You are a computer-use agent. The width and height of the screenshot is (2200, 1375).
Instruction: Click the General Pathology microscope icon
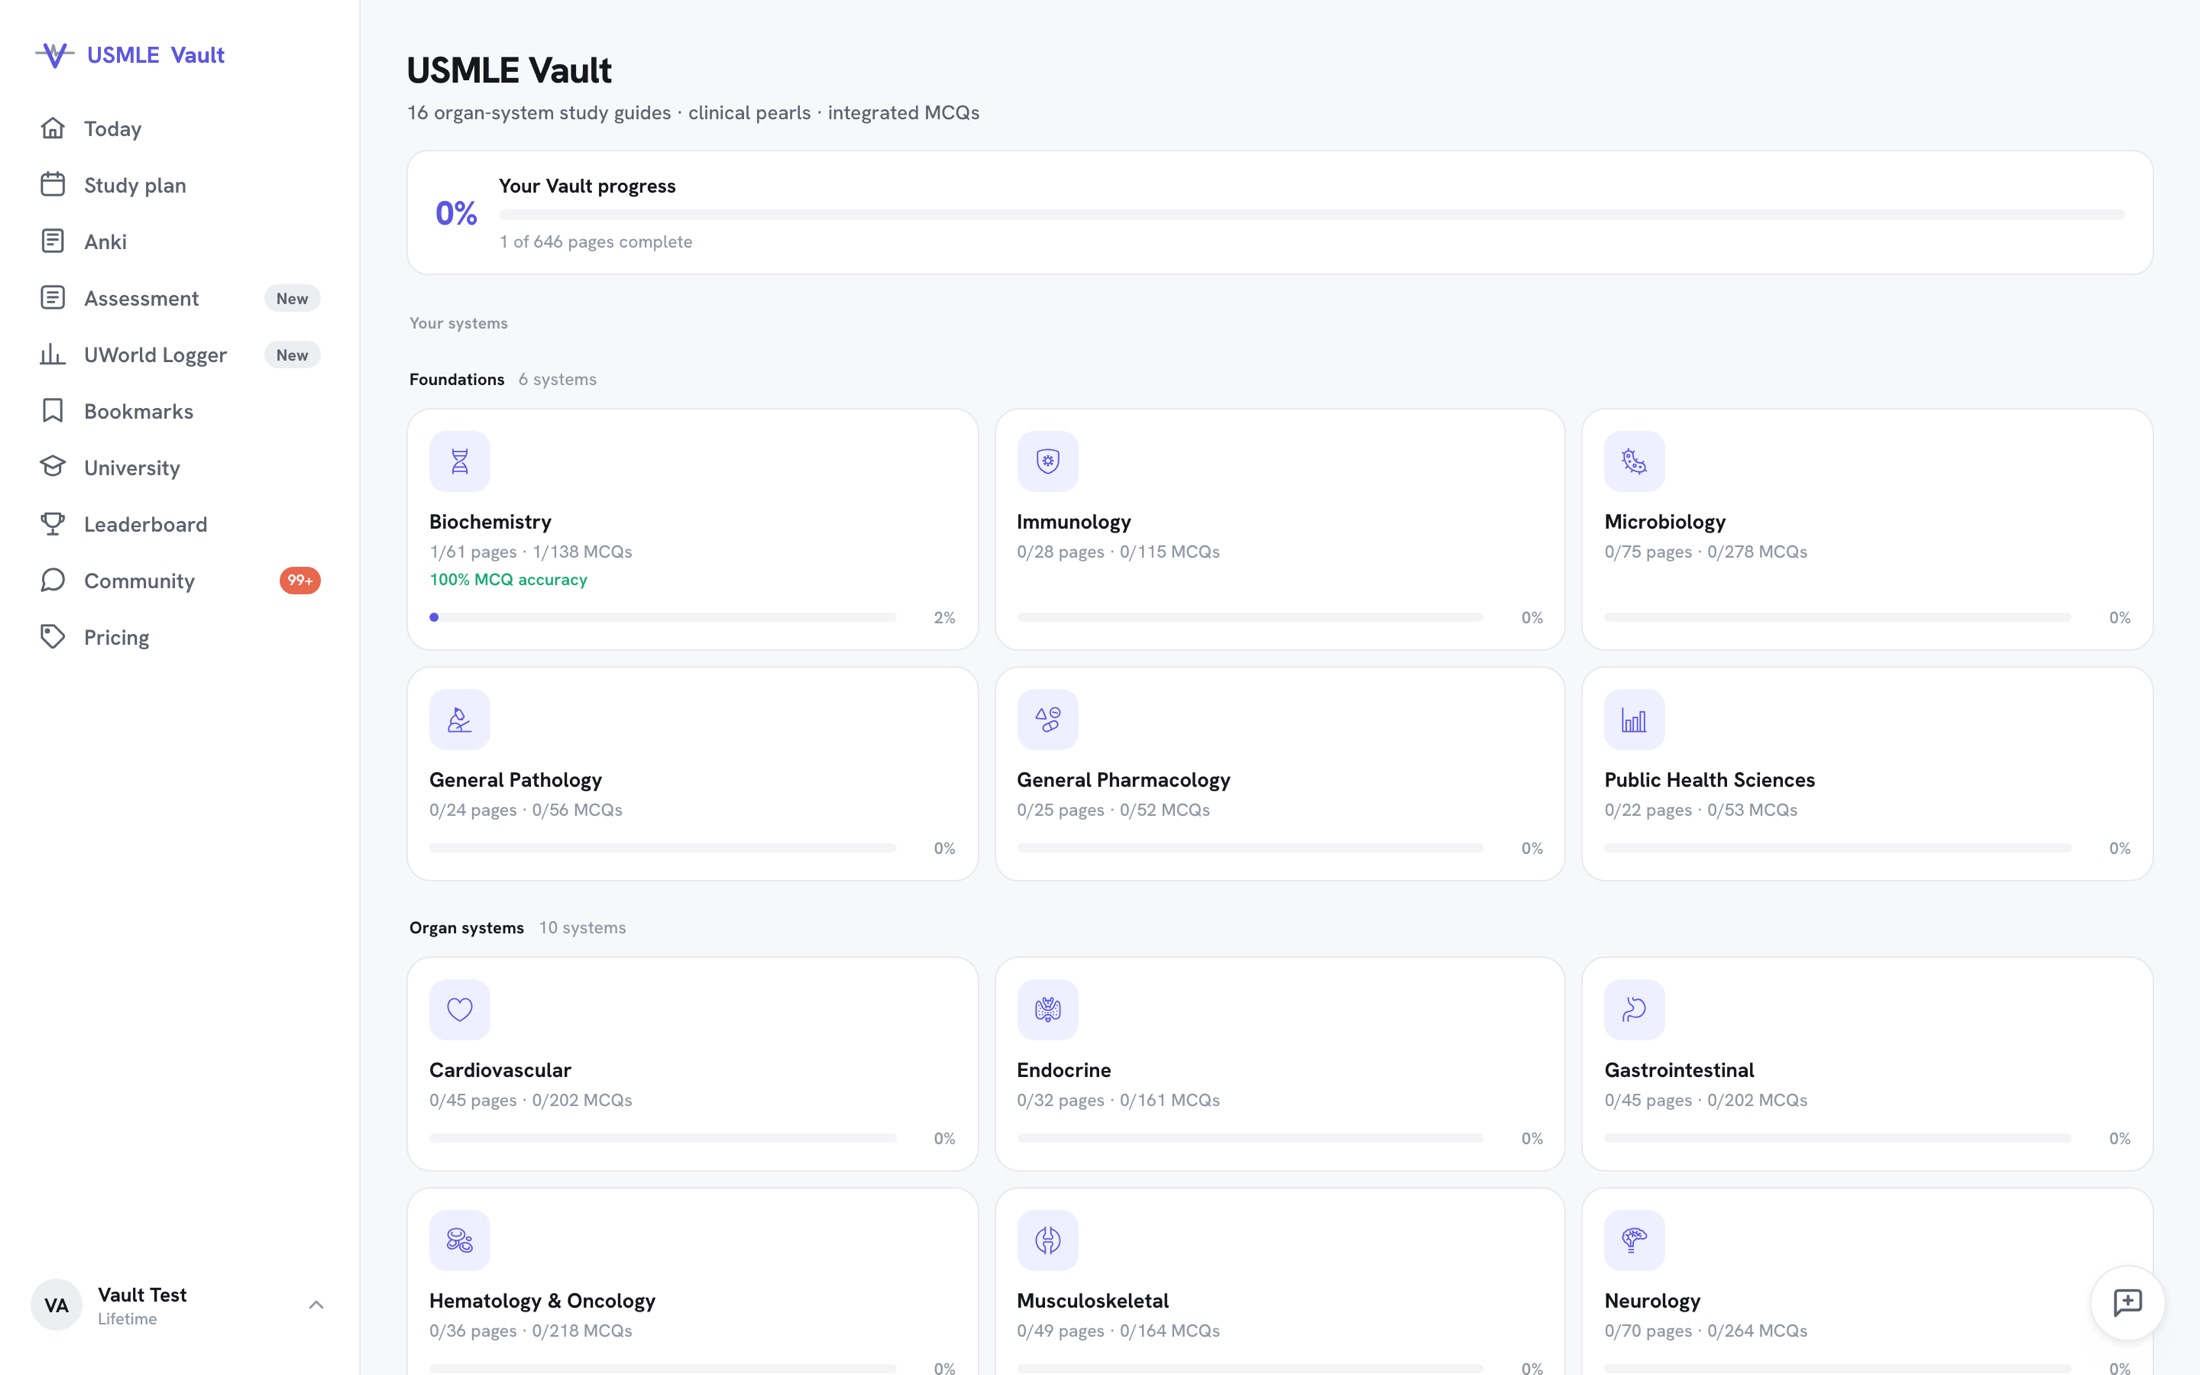(460, 719)
